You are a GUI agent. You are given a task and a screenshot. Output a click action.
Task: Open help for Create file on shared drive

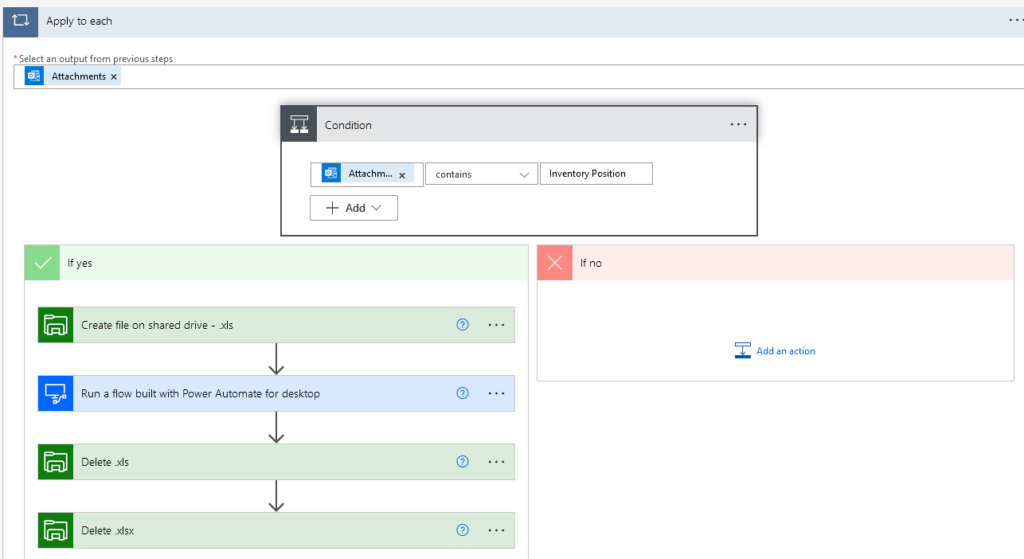[x=462, y=325]
